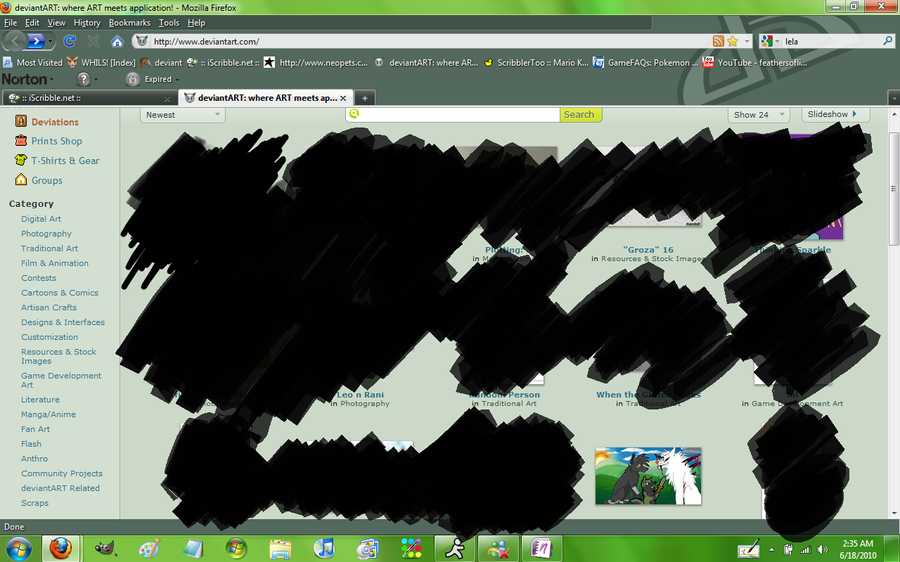Open the View menu
The width and height of the screenshot is (900, 562).
(x=56, y=23)
